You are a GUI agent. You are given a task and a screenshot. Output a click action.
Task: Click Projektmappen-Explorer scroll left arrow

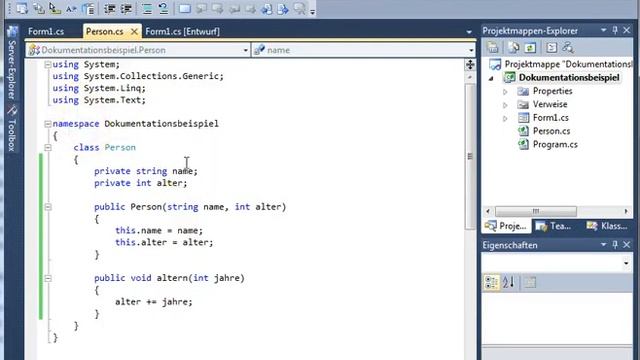pyautogui.click(x=487, y=211)
